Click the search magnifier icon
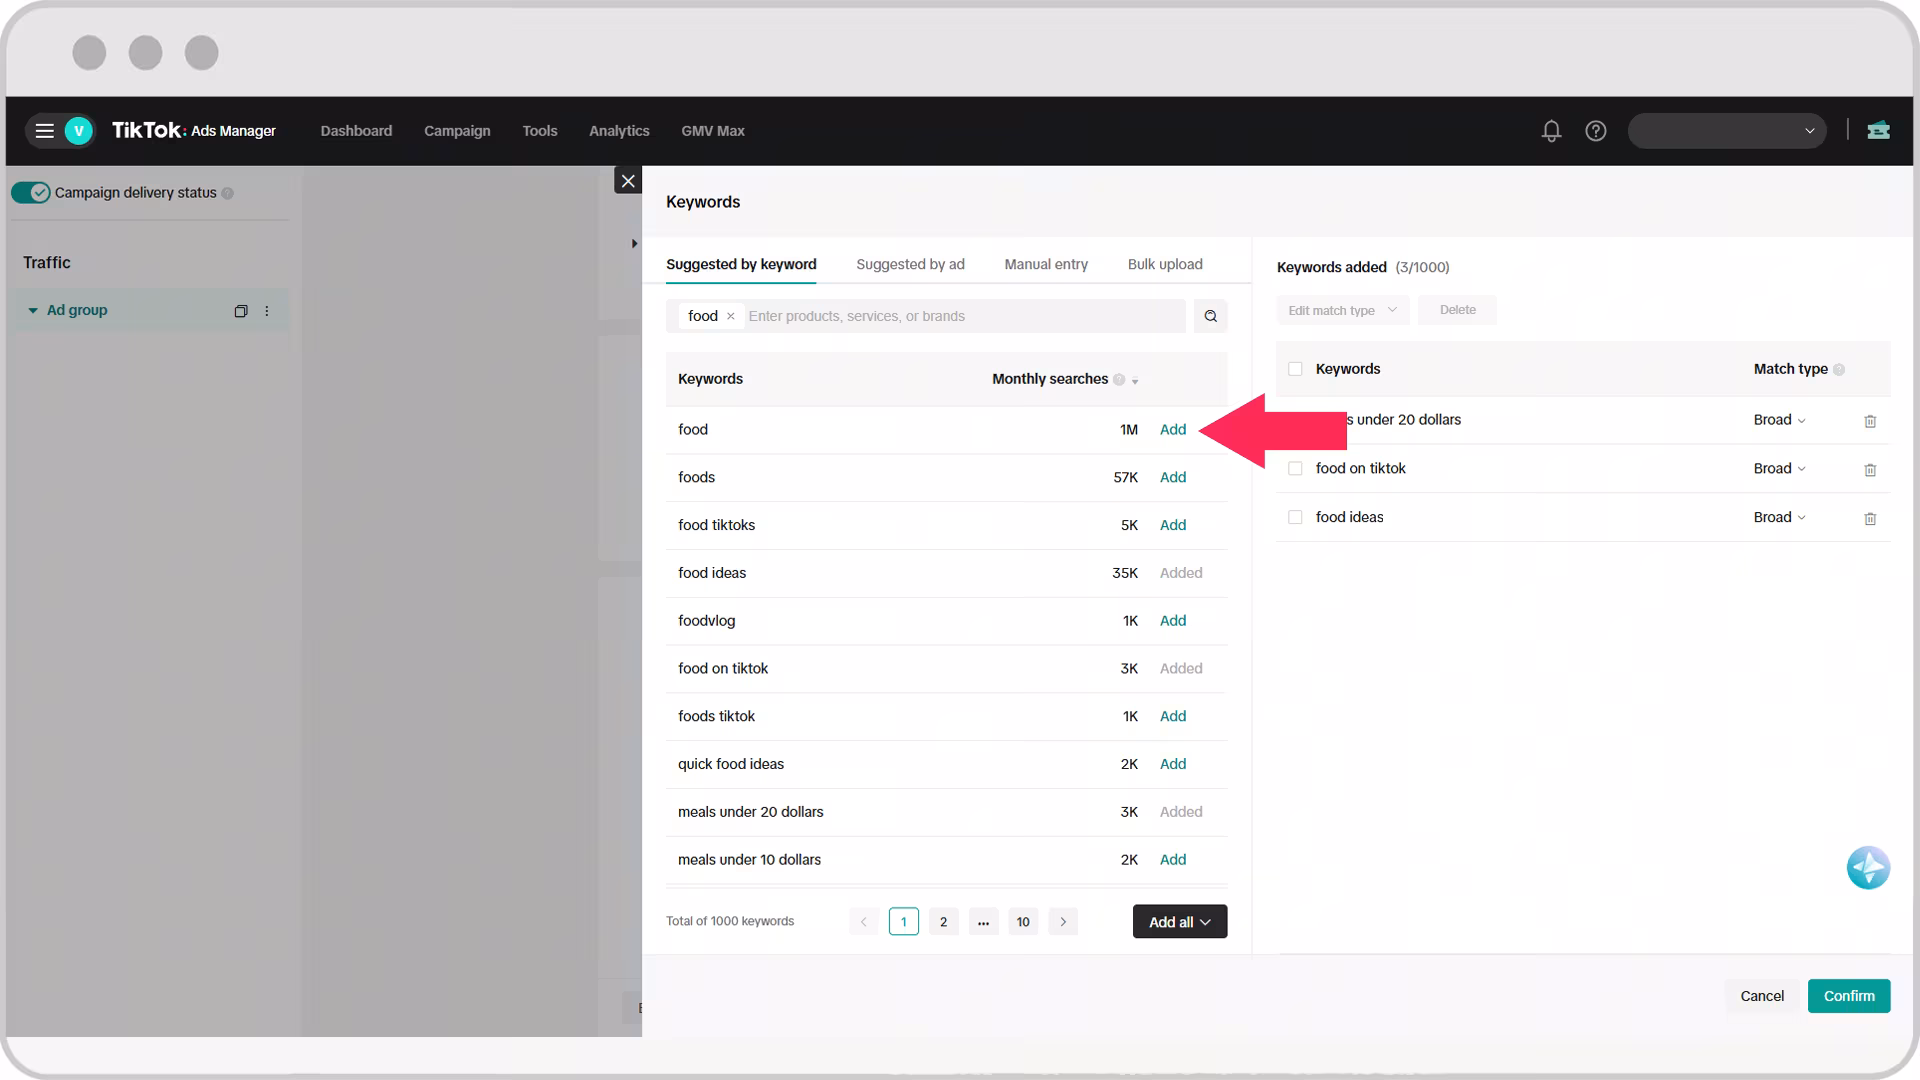 (x=1210, y=316)
